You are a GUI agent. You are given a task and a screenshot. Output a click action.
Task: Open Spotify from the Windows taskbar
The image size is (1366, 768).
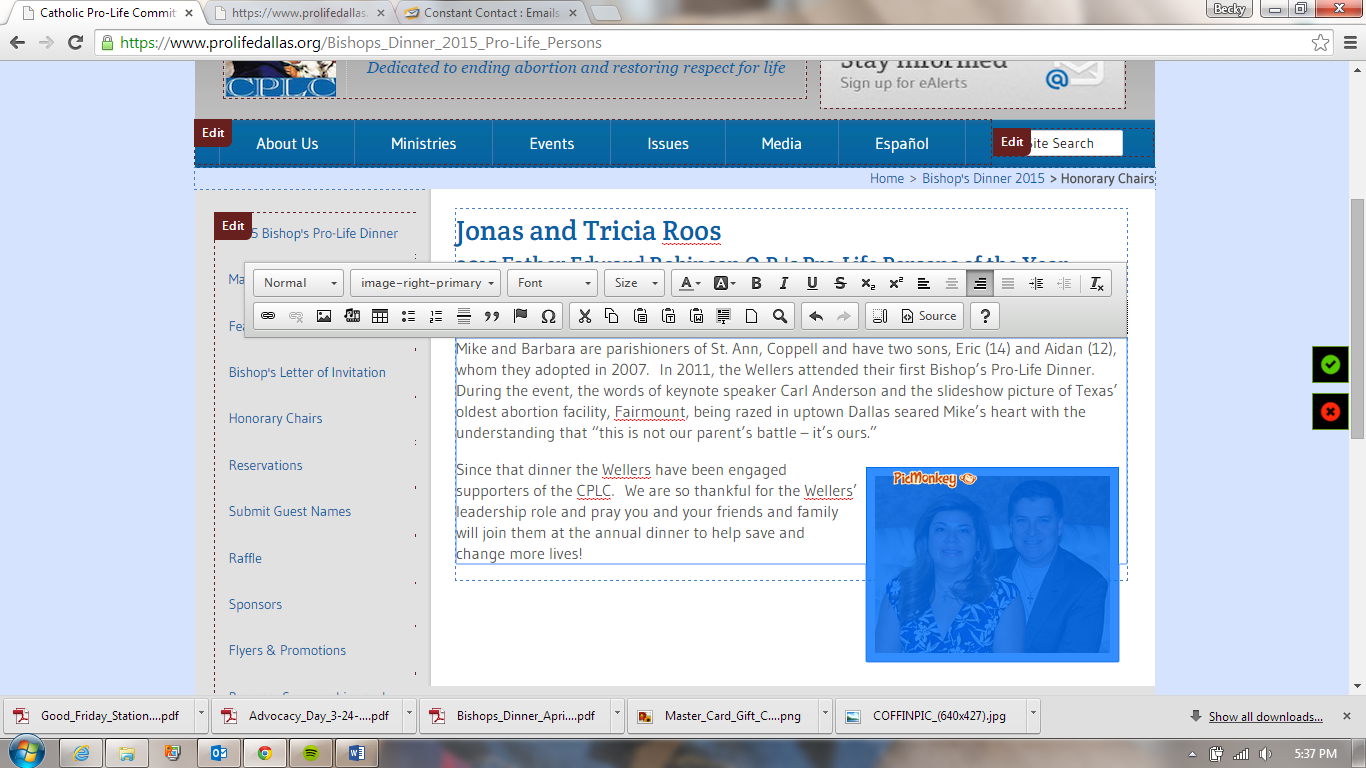click(x=311, y=753)
